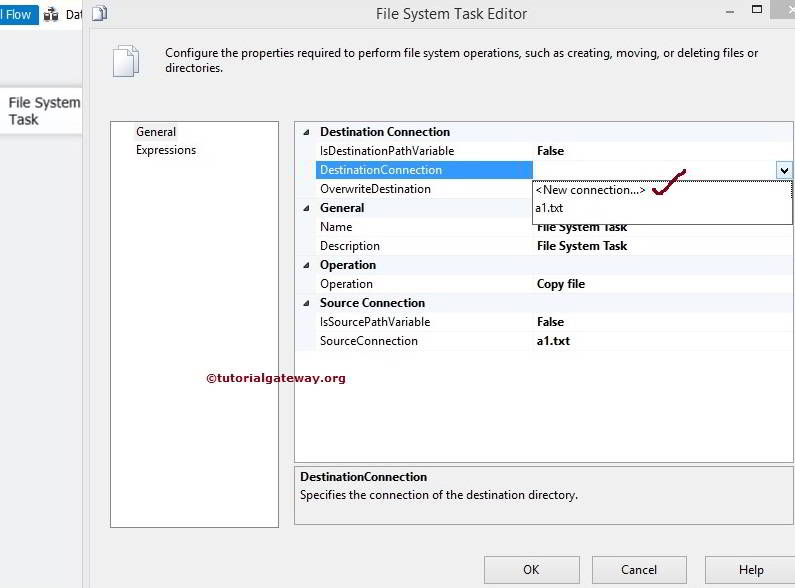This screenshot has width=795, height=588.
Task: Select the Name property label
Action: 336,227
